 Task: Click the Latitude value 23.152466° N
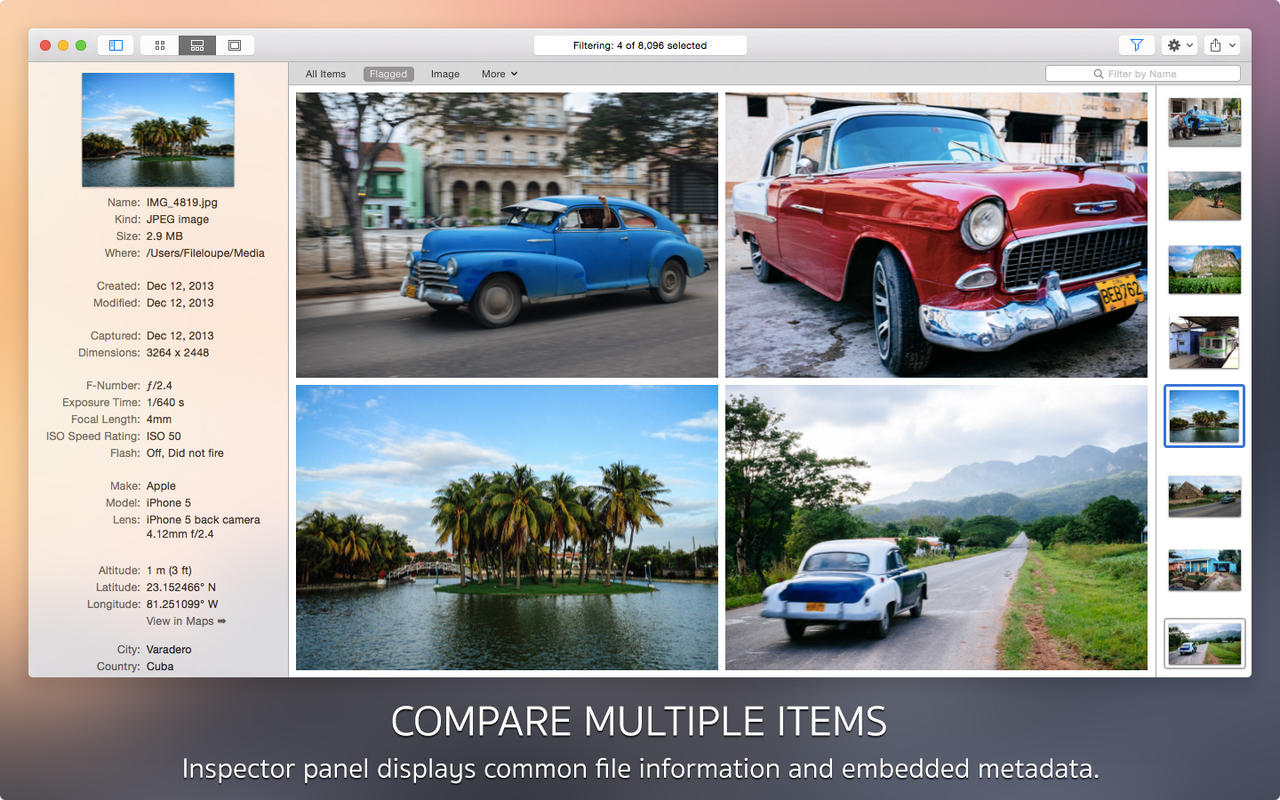(181, 588)
